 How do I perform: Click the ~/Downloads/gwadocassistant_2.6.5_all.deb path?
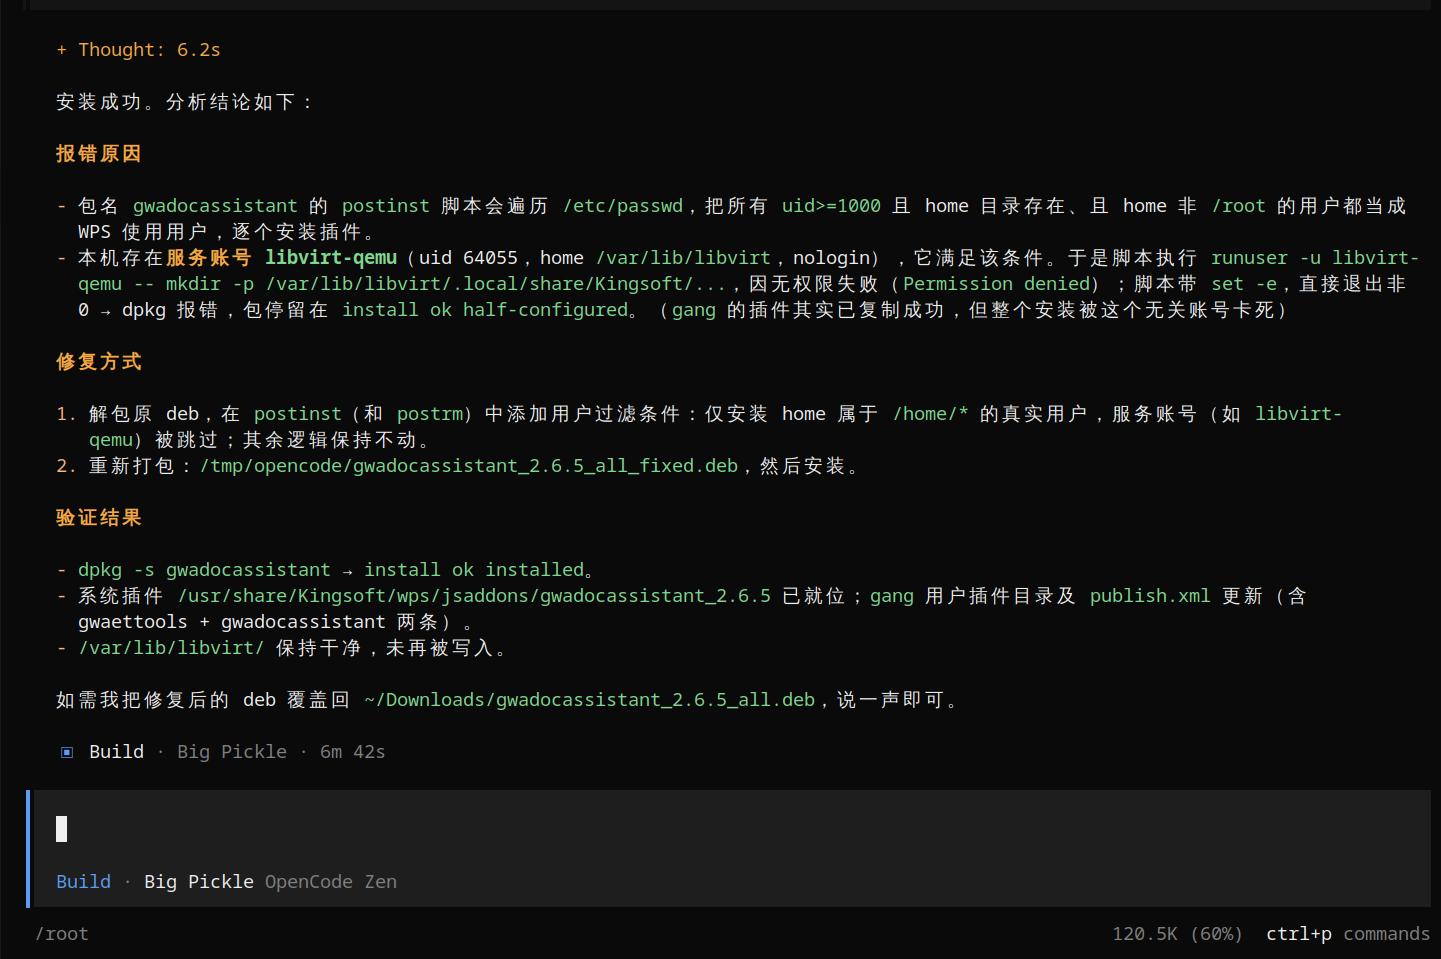pyautogui.click(x=590, y=699)
